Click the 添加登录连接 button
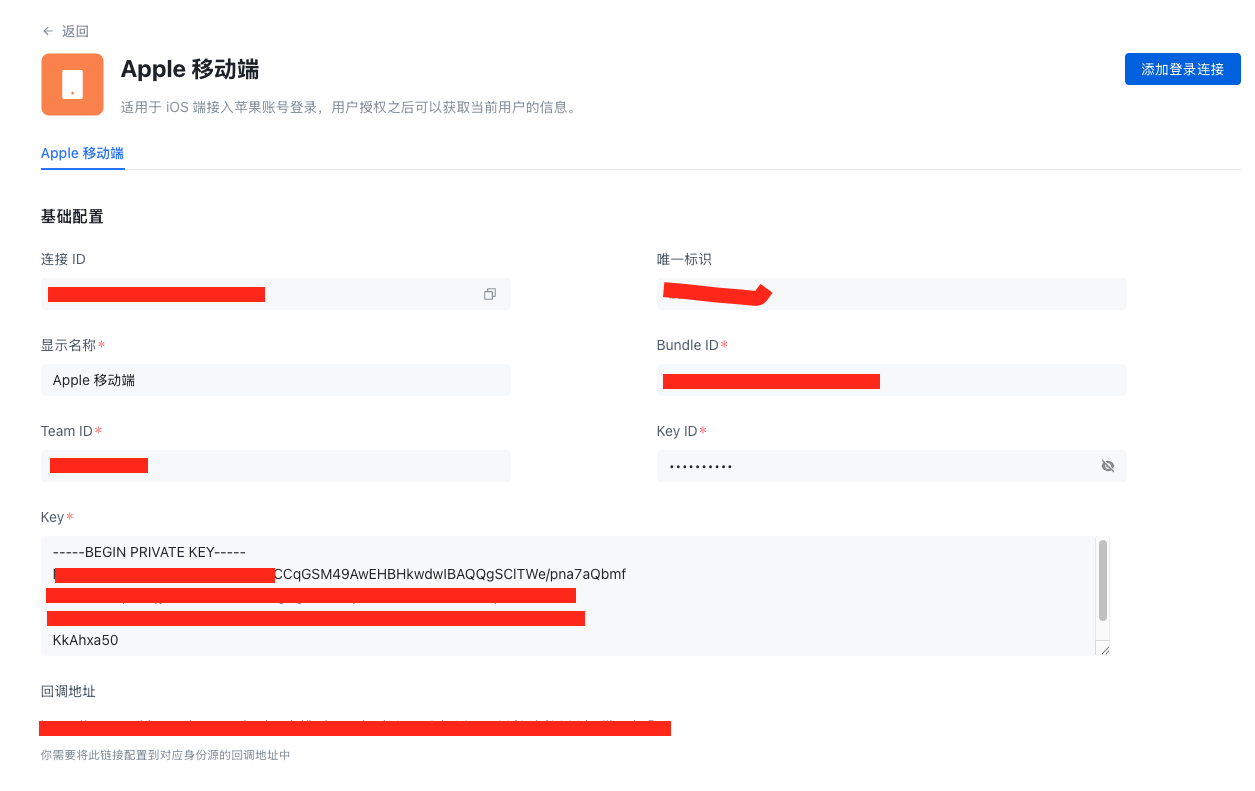Screen dimensions: 1255x791 pyautogui.click(x=1183, y=69)
